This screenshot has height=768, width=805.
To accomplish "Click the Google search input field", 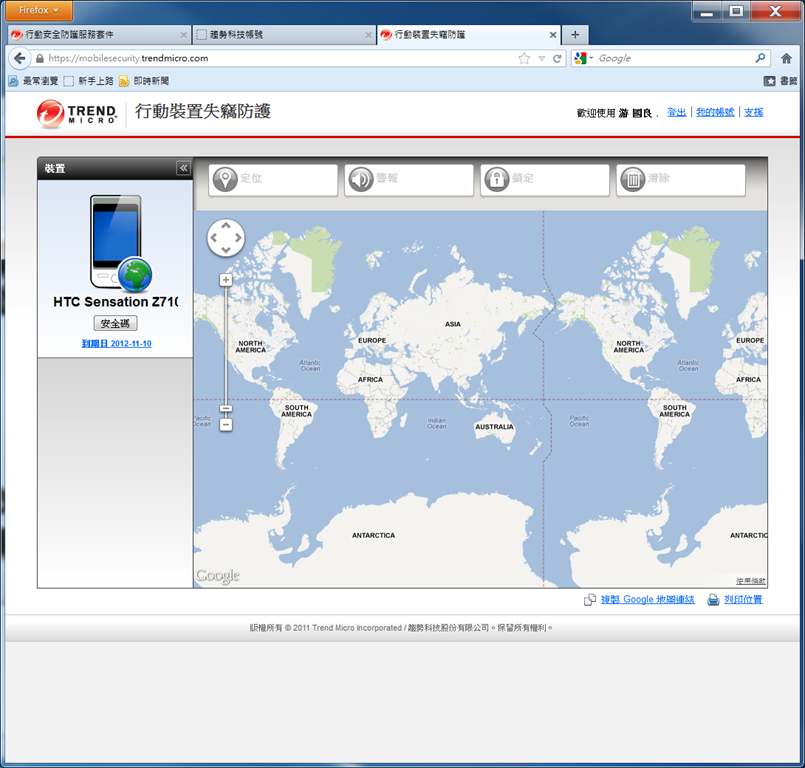I will pyautogui.click(x=674, y=59).
